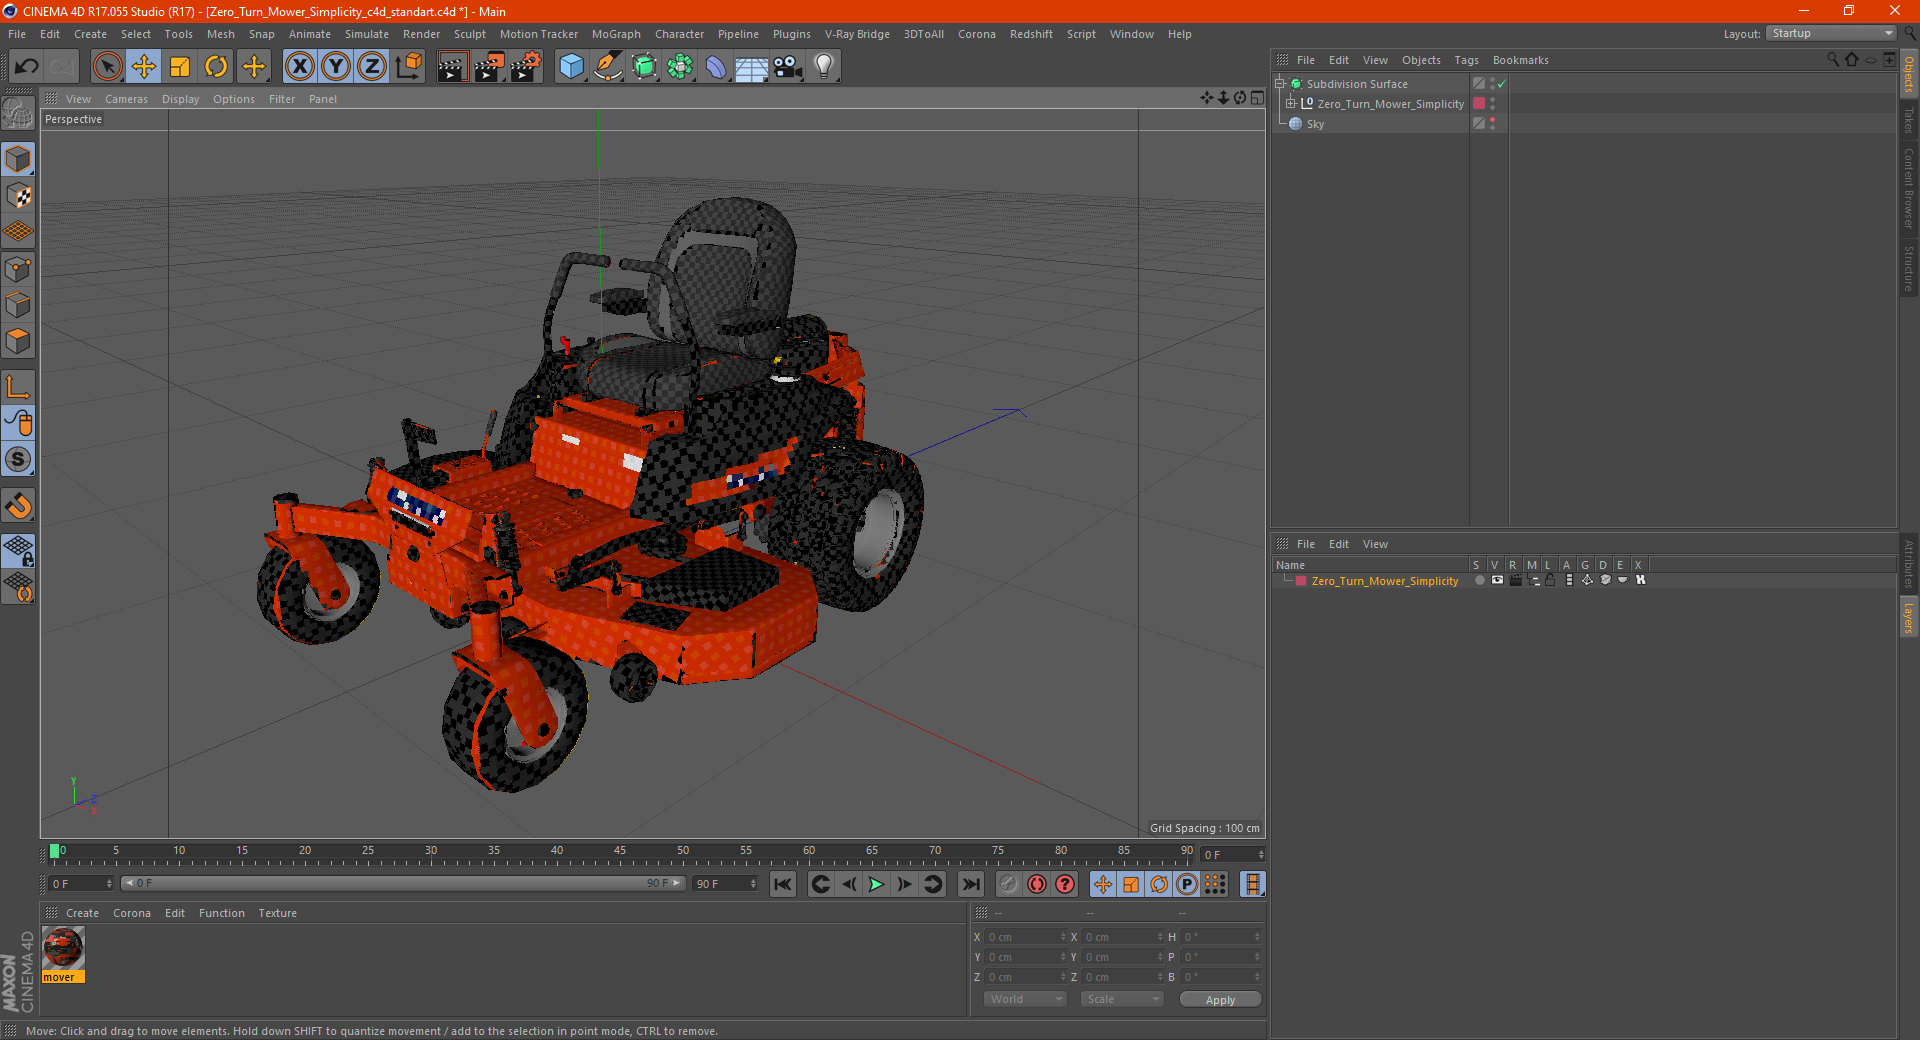Go to start of animation

click(x=783, y=884)
